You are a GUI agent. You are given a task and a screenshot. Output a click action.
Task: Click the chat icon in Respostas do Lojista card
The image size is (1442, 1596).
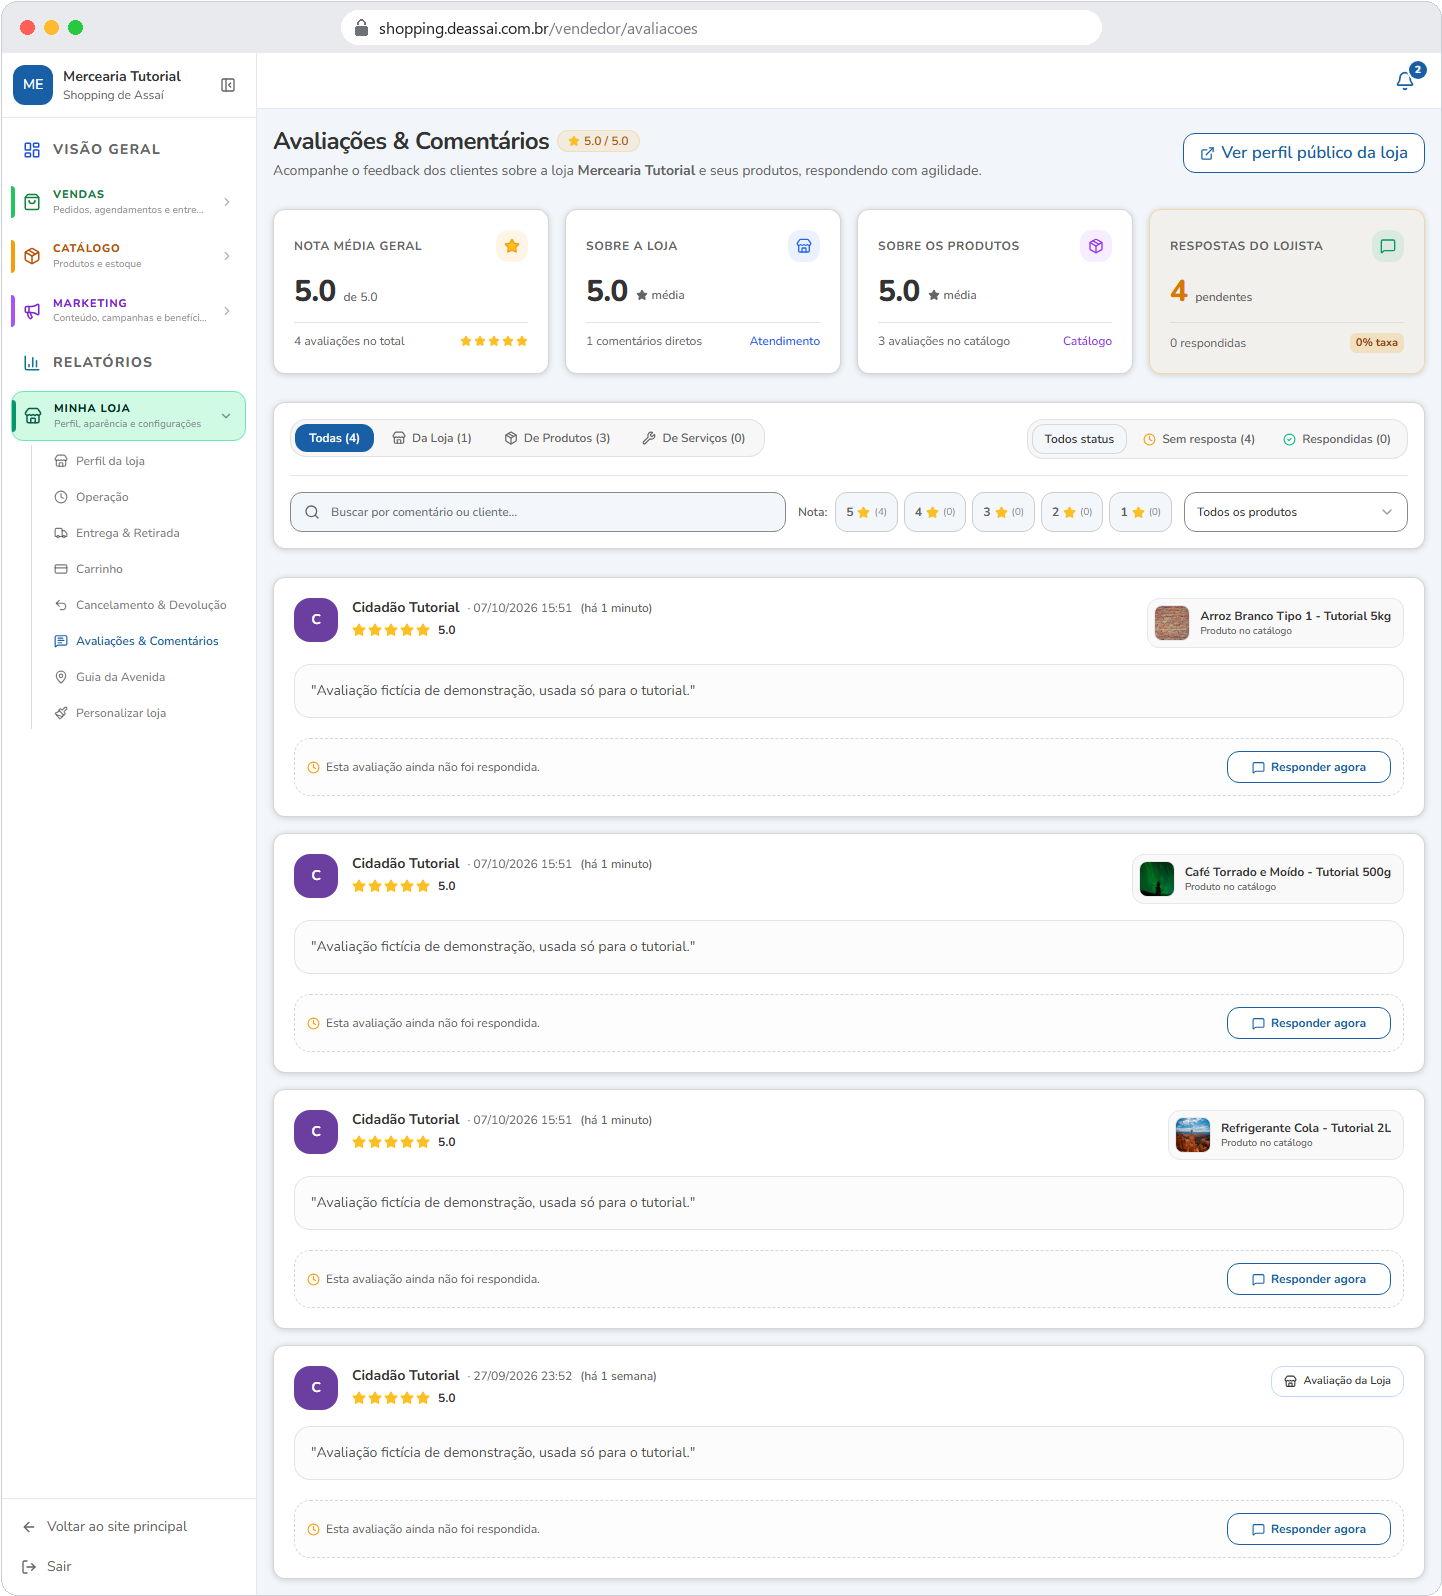click(1388, 246)
